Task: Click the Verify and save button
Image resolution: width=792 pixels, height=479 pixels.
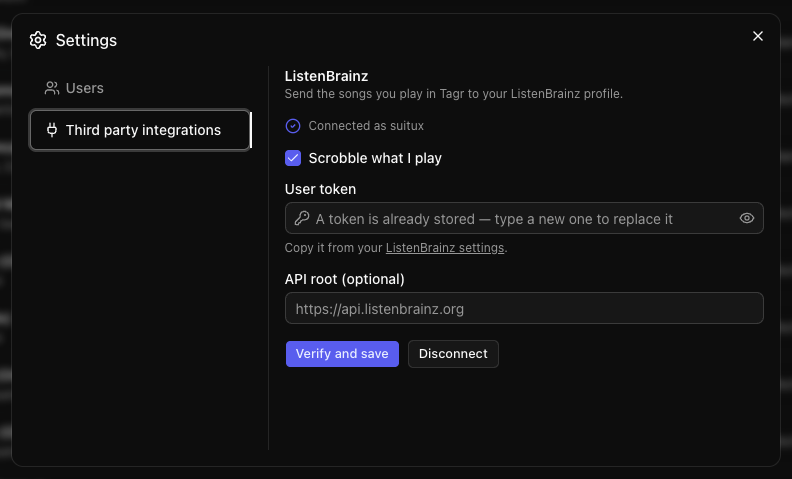Action: (342, 354)
